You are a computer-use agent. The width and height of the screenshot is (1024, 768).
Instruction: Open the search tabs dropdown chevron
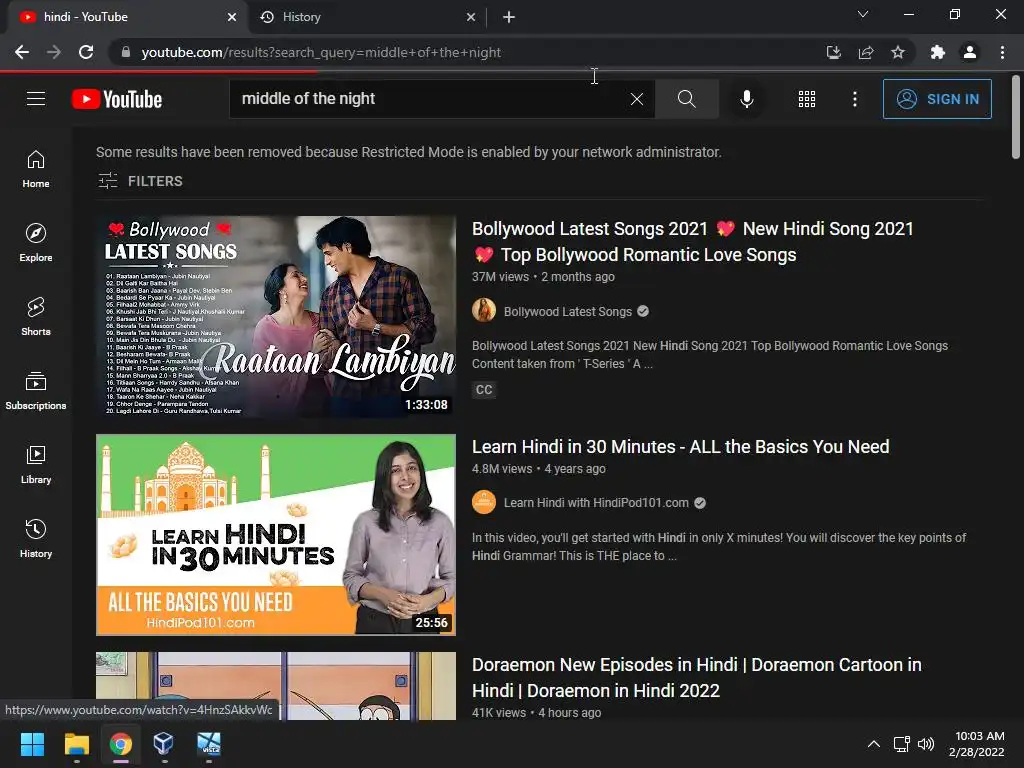[863, 14]
